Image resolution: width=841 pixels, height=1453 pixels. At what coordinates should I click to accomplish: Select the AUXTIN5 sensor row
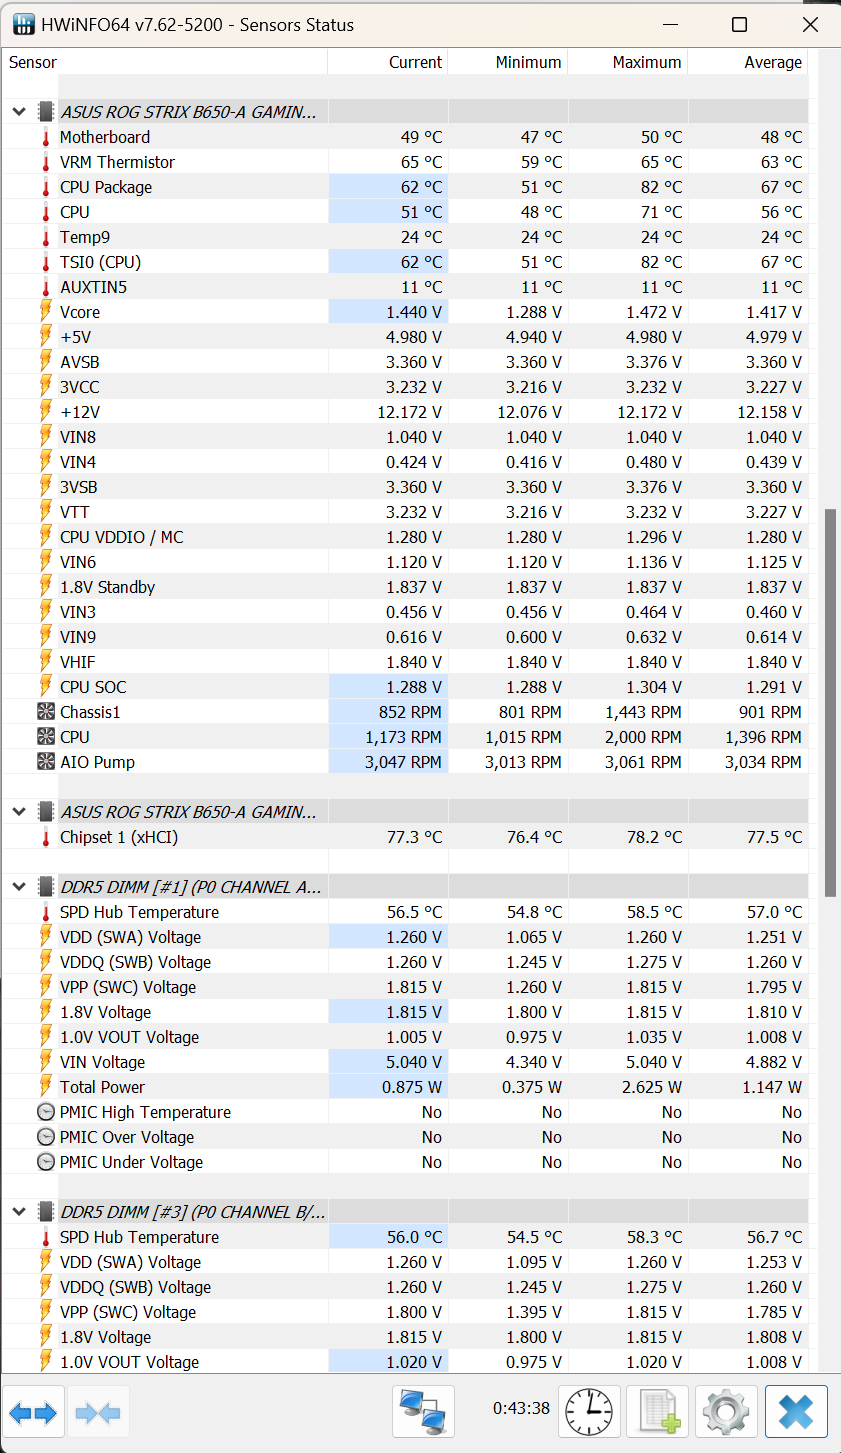[405, 287]
